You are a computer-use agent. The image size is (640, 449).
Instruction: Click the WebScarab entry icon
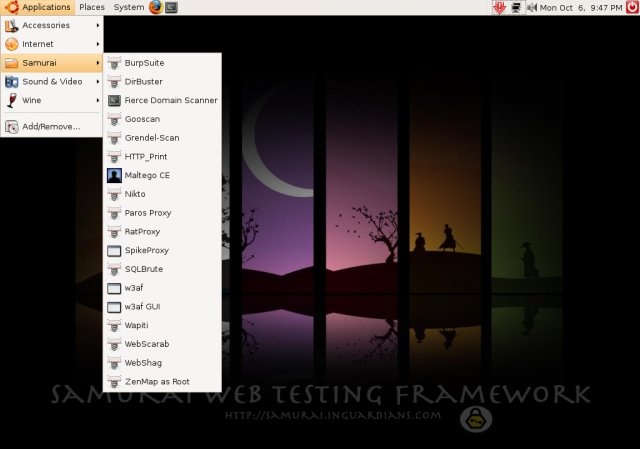coord(114,344)
